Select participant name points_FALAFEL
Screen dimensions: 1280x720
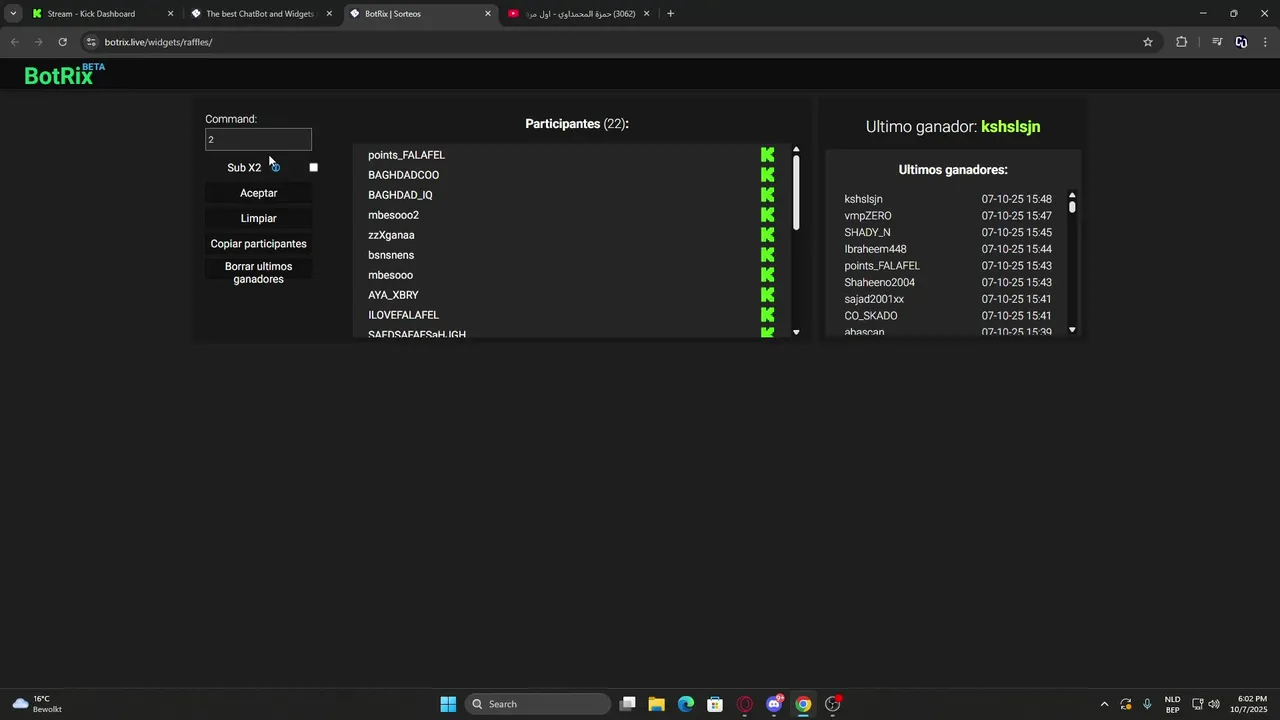tap(406, 155)
